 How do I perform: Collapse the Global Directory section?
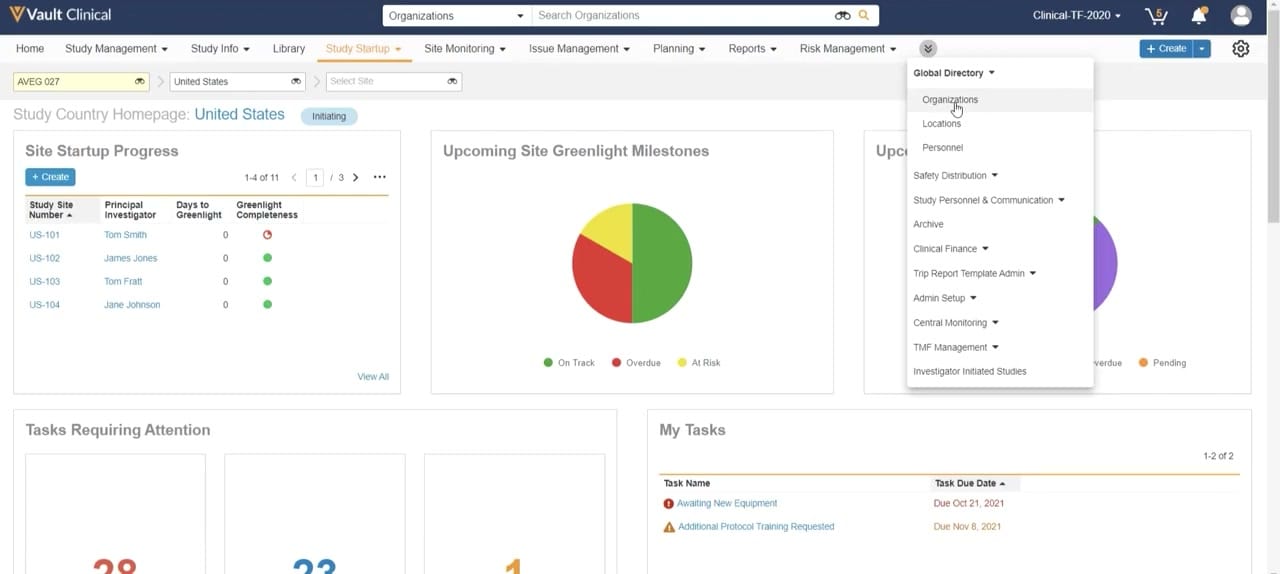(x=954, y=73)
